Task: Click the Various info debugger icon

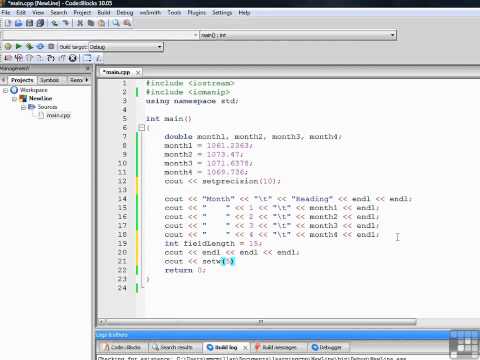Action: (x=98, y=58)
